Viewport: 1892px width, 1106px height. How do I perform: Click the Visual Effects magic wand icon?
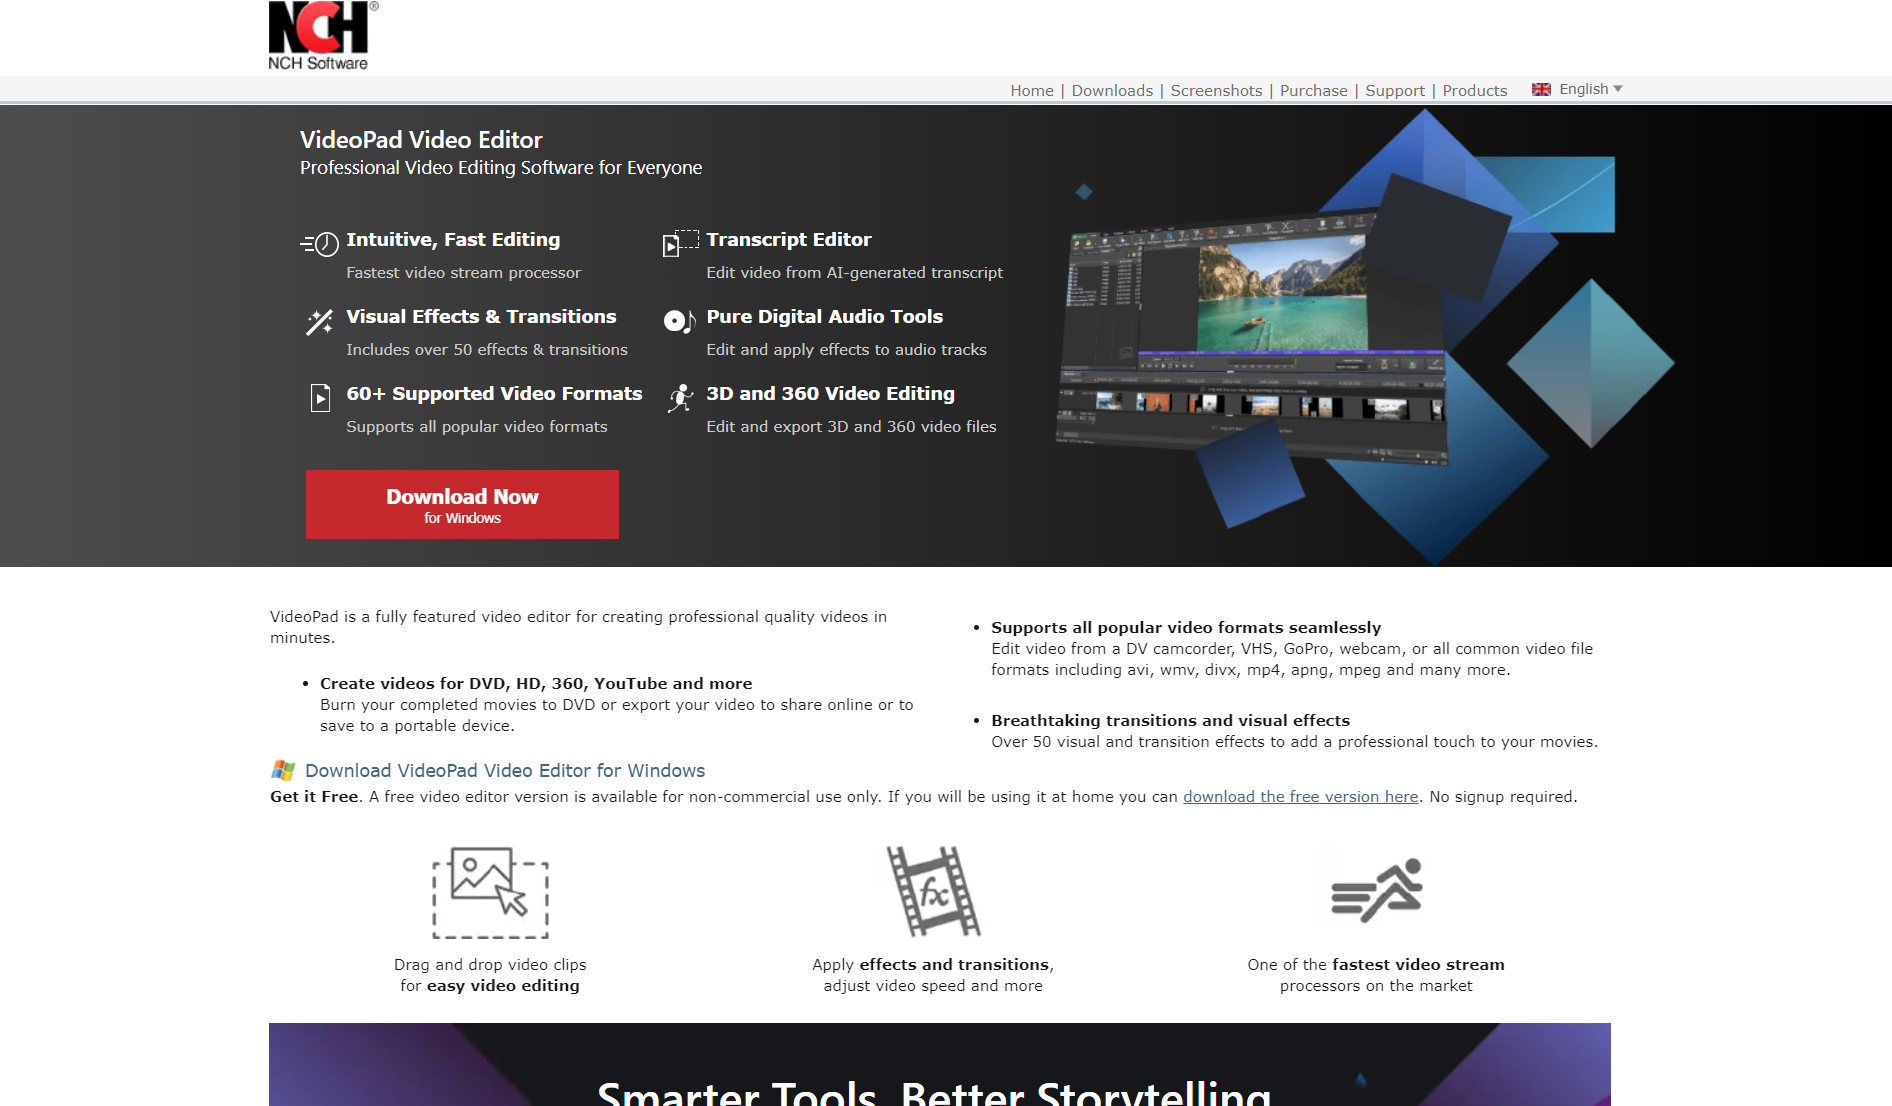tap(319, 322)
